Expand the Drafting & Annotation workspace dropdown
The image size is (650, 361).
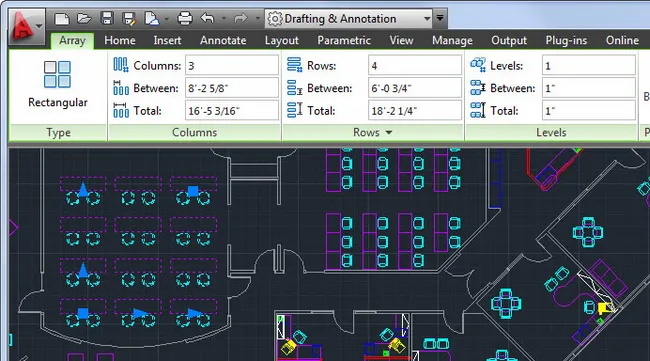[427, 19]
